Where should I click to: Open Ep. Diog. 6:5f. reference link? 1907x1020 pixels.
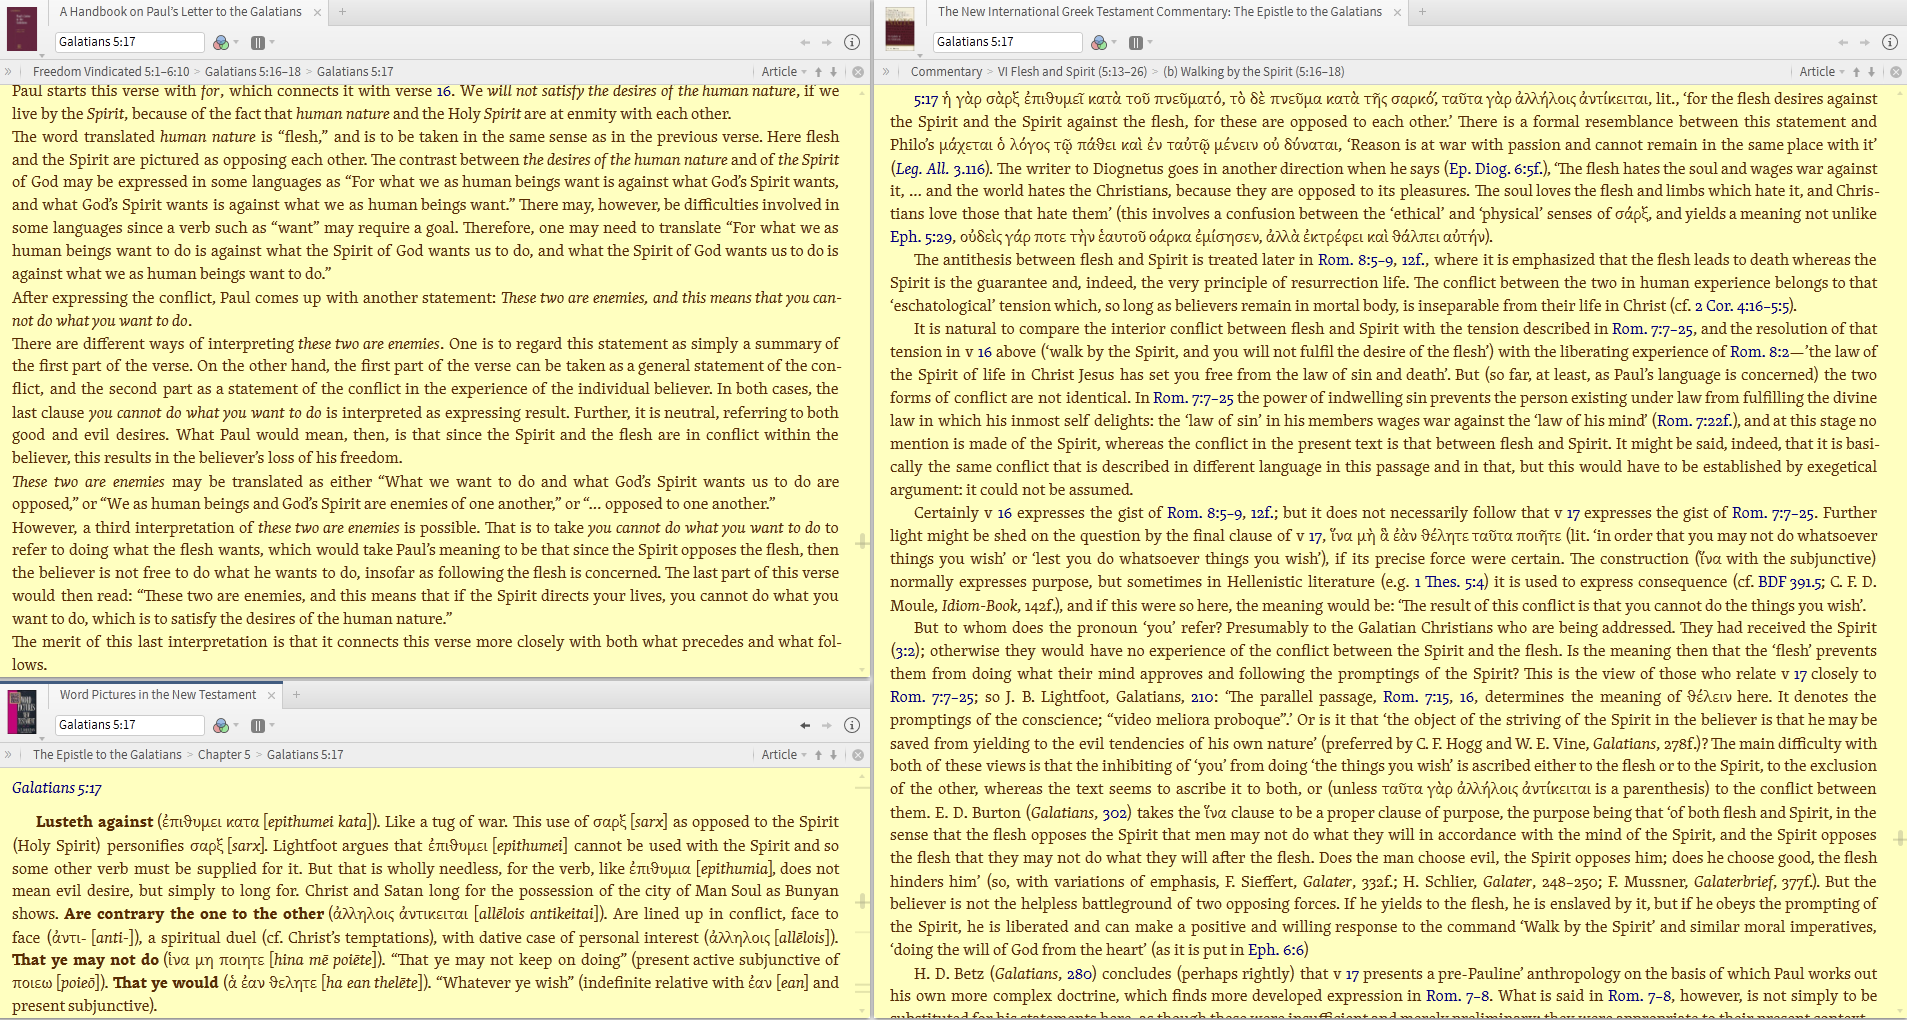pos(1496,168)
